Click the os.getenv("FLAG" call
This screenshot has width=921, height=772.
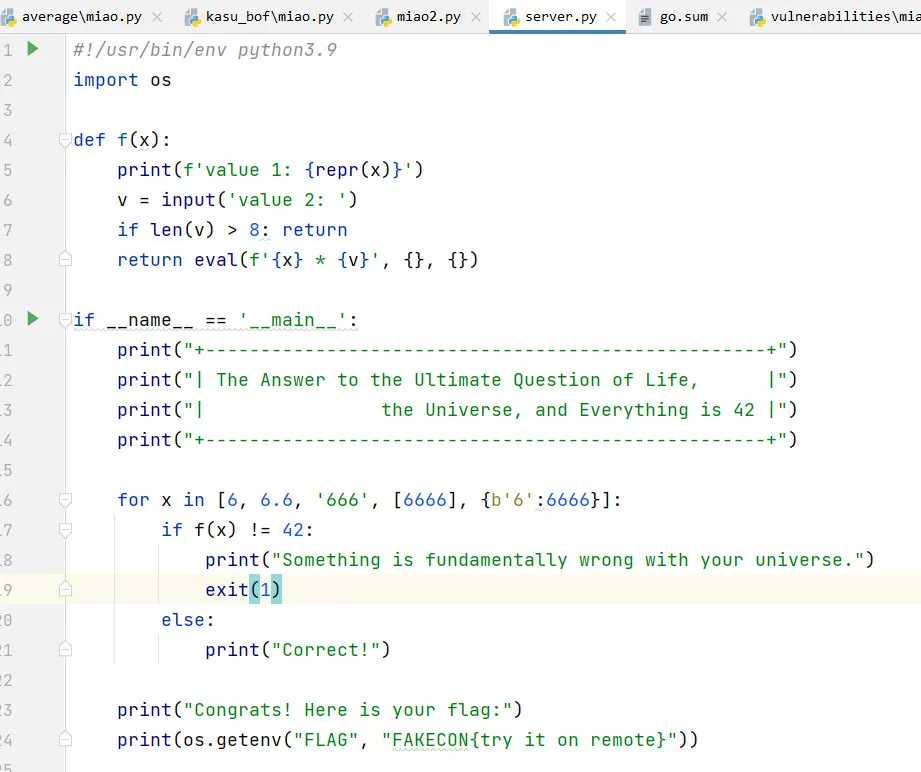click(271, 740)
